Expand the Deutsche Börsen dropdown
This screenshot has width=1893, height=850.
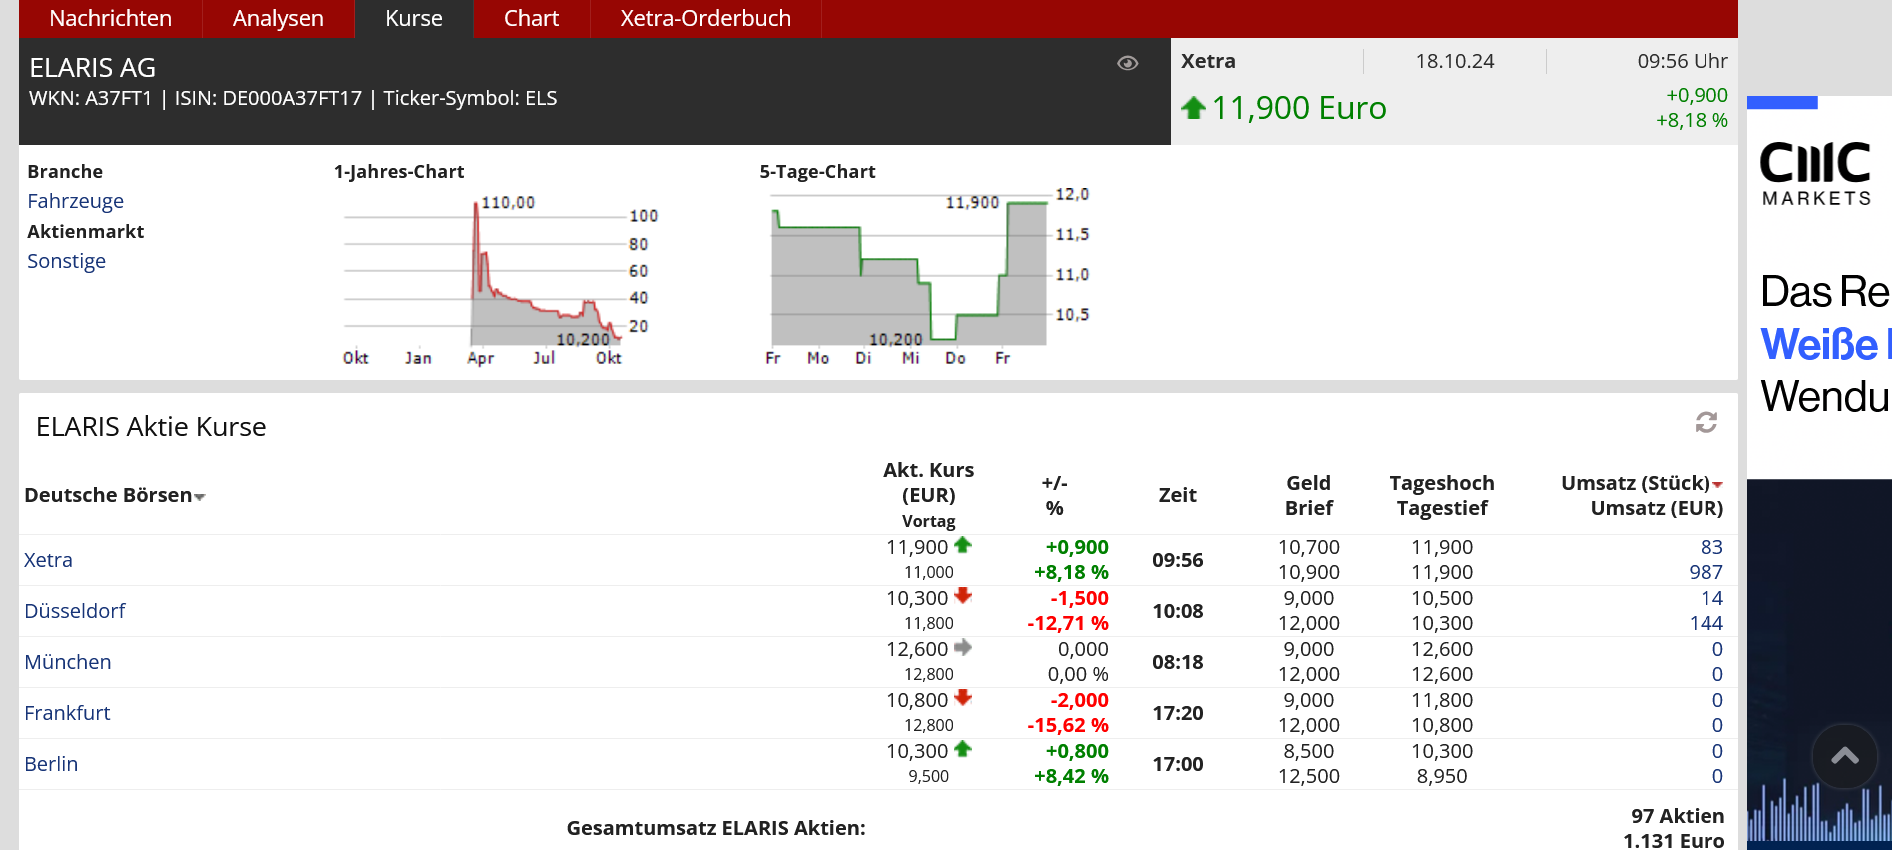coord(200,497)
